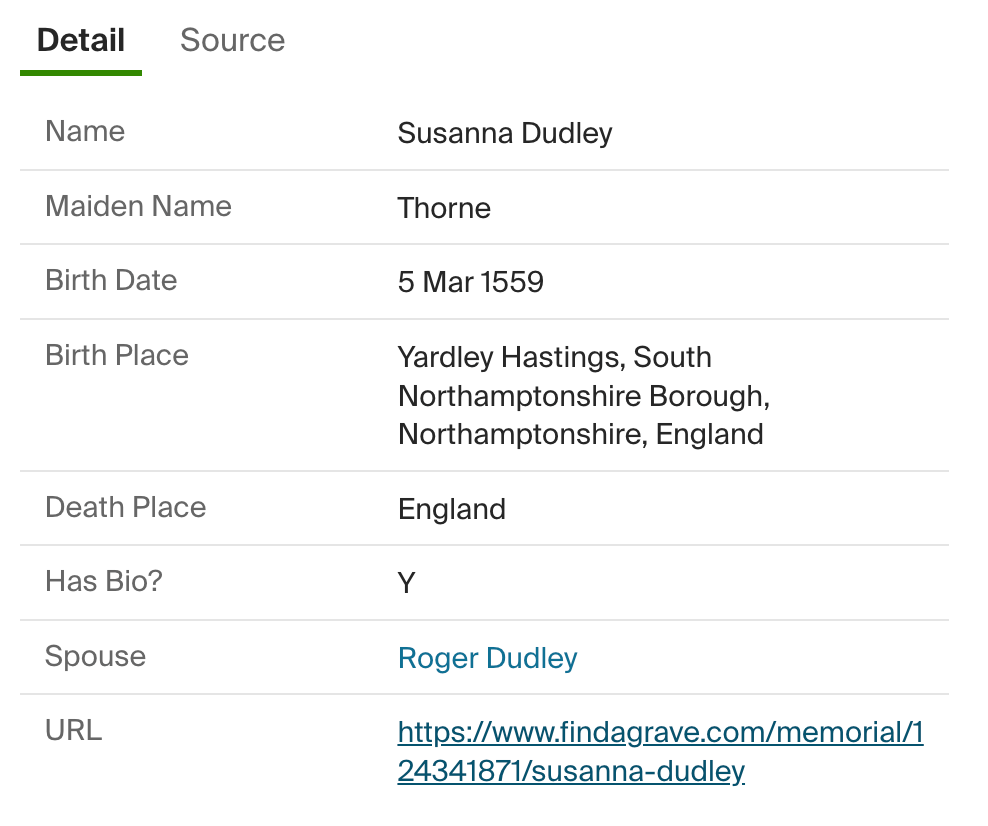Screen dimensions: 988x826
Task: Click the 'Northamptonshire Borough,' text line
Action: tap(583, 396)
